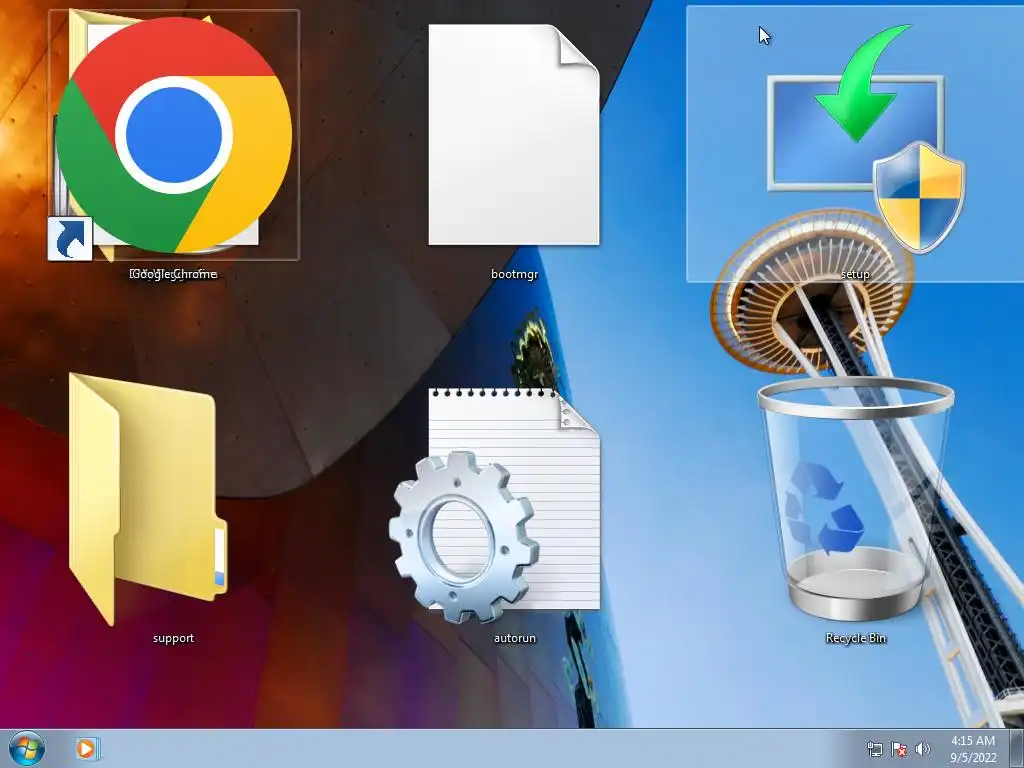
Task: Open the volume speaker tray icon
Action: tap(923, 749)
